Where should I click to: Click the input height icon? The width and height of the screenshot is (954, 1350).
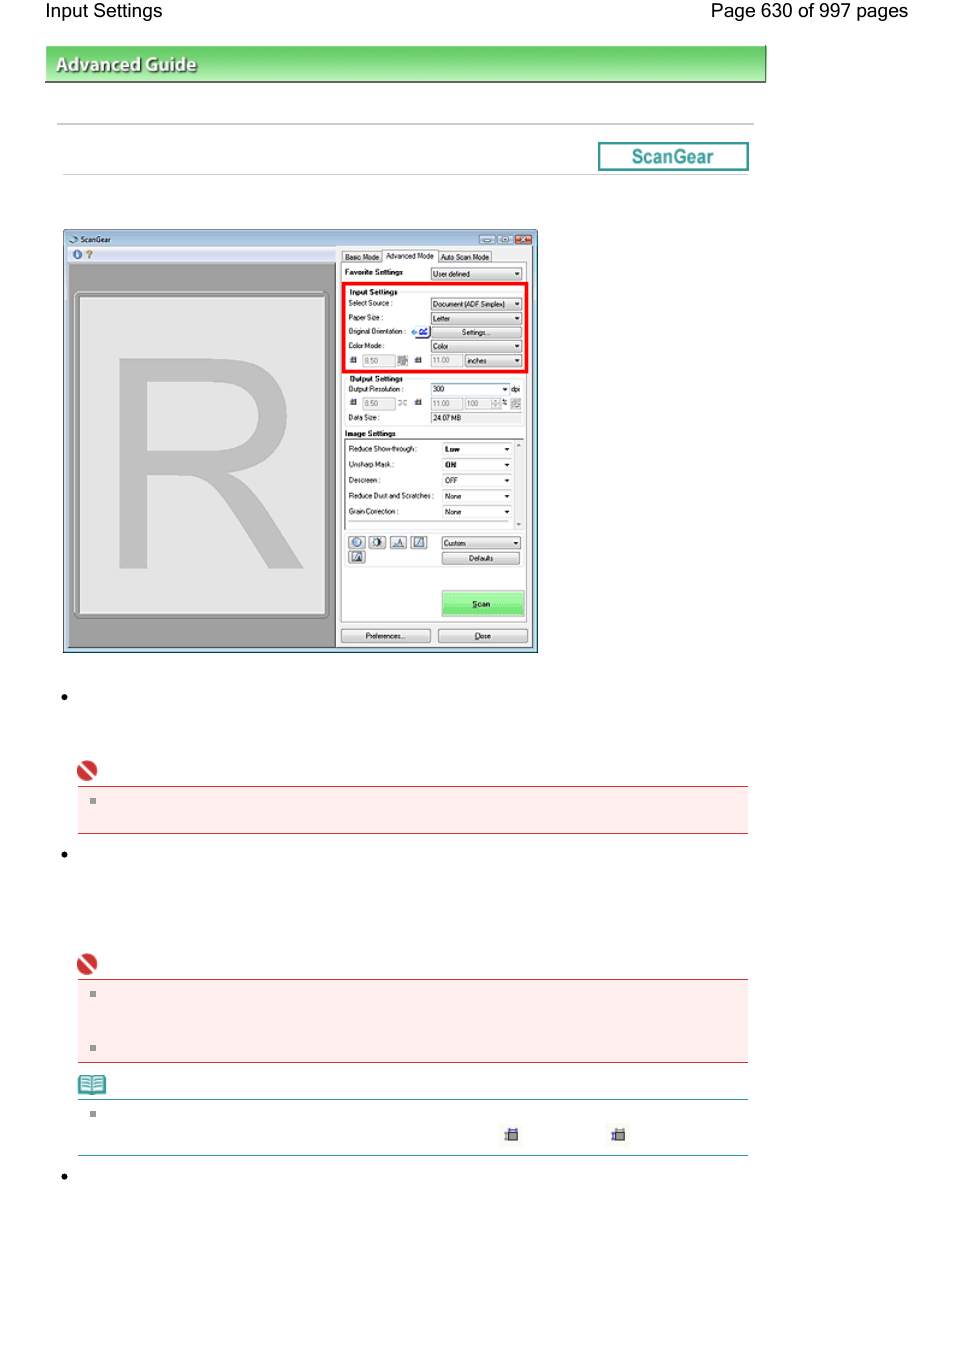[x=418, y=360]
